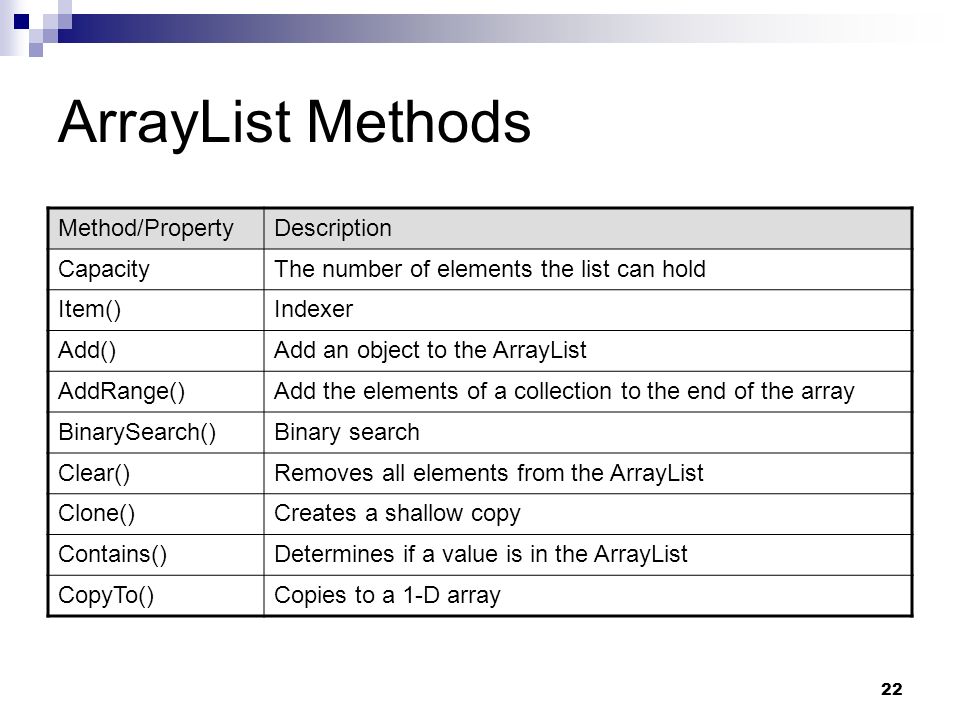Screen dimensions: 960x720
Task: Click the Item() method cell
Action: point(156,310)
